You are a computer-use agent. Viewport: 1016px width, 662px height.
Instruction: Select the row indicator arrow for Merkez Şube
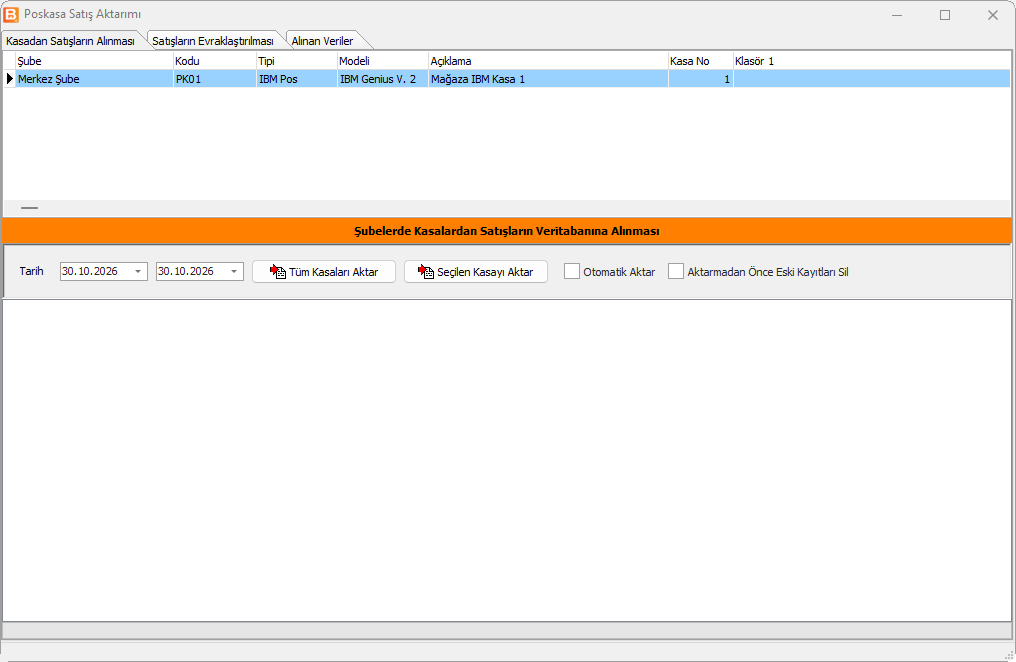[x=10, y=79]
